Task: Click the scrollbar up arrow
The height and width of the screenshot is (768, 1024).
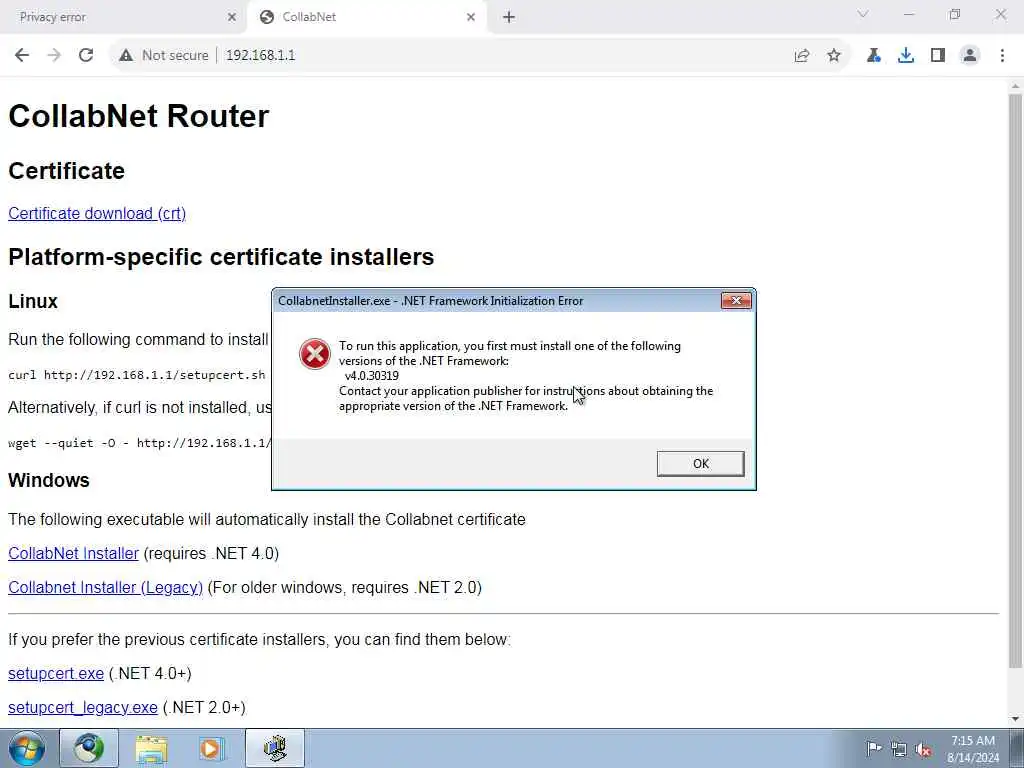Action: point(1016,86)
